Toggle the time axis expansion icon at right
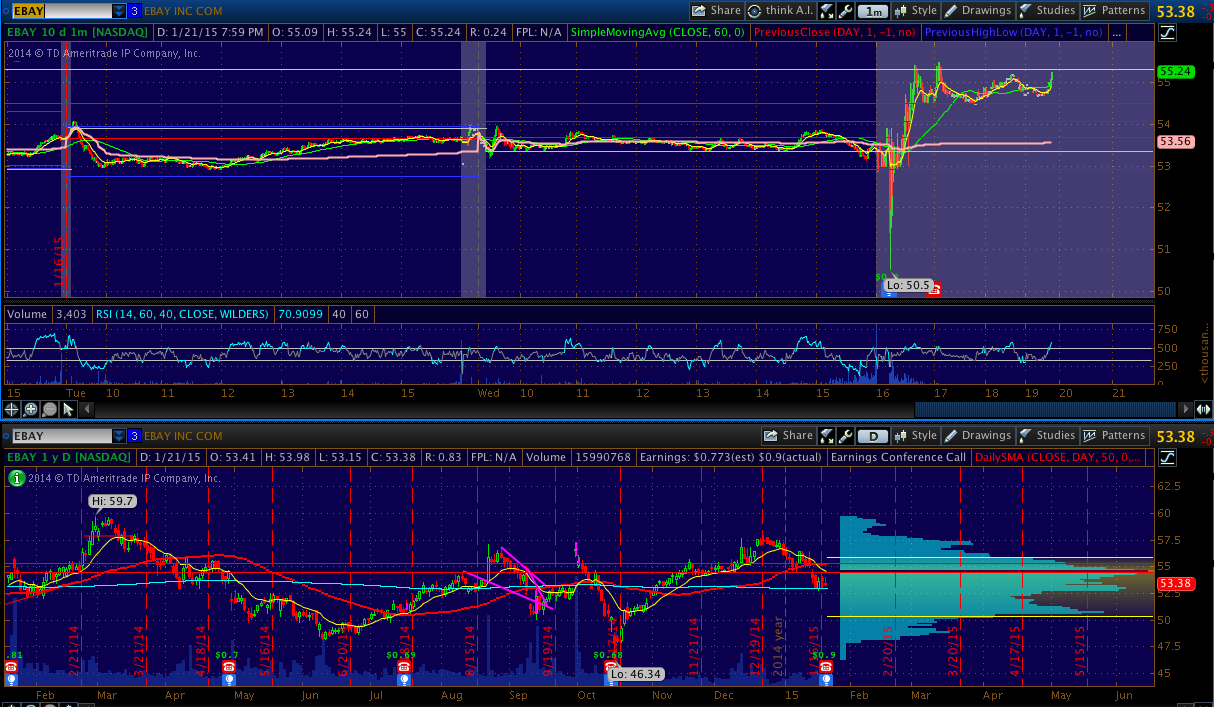Viewport: 1214px width, 707px height. tap(1203, 409)
